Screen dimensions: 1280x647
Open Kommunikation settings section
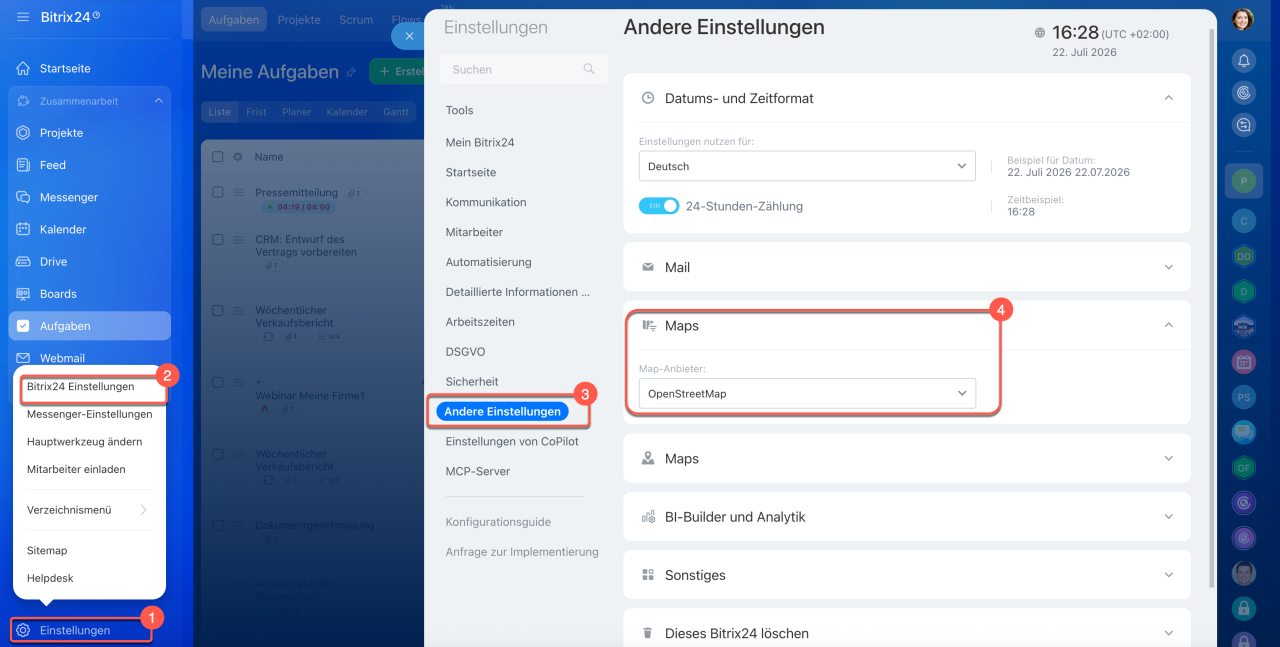coord(486,202)
